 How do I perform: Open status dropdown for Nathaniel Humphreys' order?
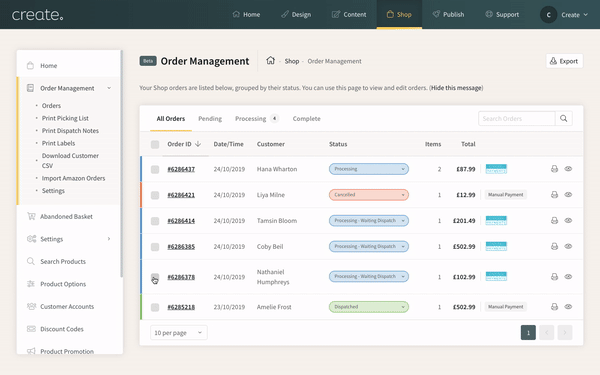(x=369, y=276)
